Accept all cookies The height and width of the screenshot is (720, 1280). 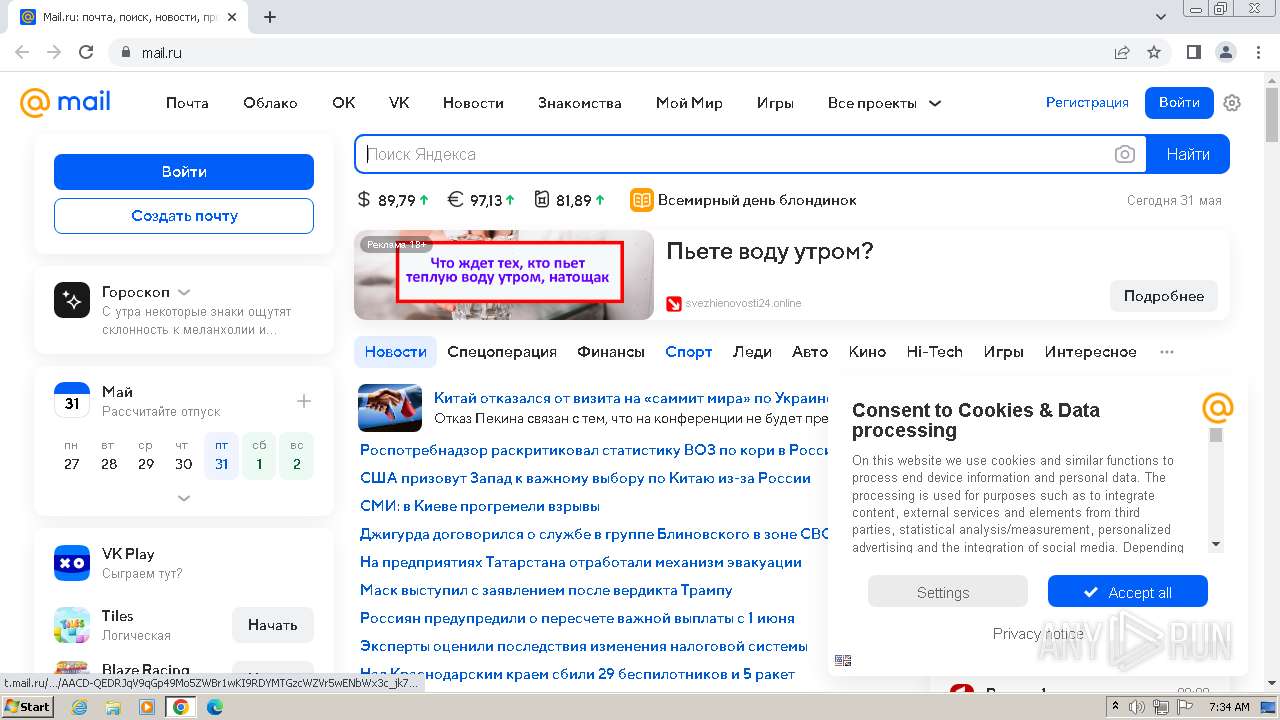[1128, 592]
